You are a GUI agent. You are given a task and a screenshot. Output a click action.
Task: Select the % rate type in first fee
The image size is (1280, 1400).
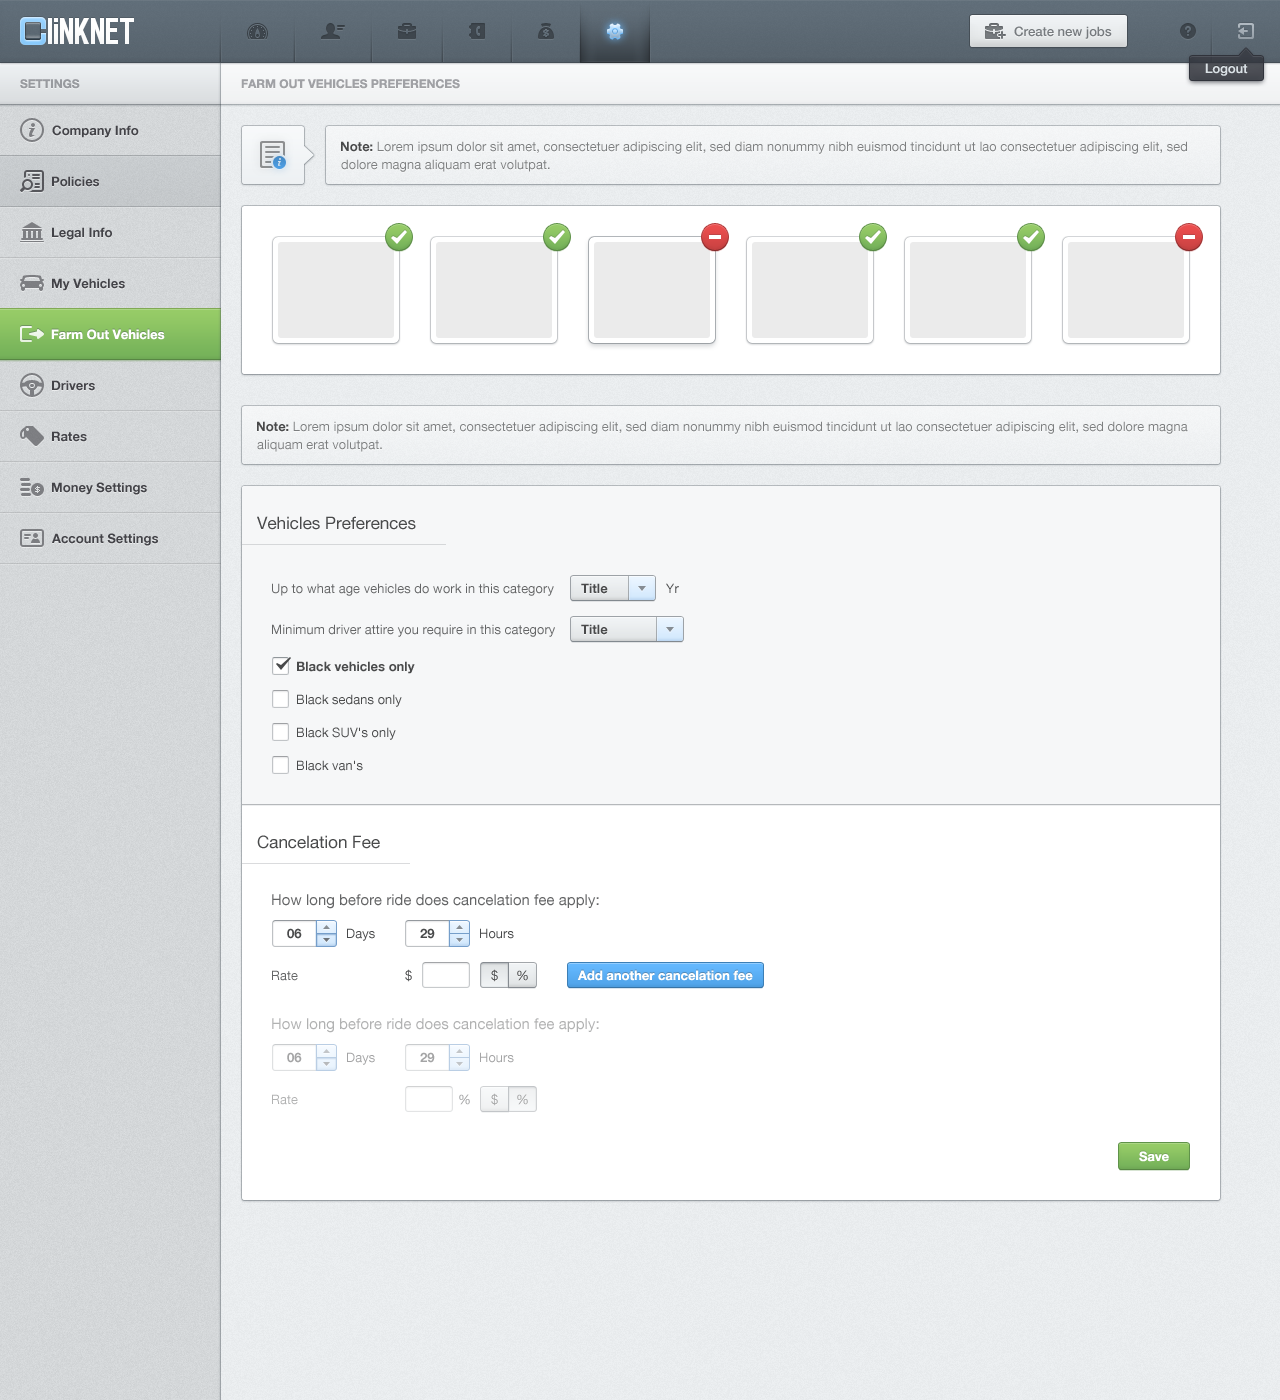click(x=523, y=975)
